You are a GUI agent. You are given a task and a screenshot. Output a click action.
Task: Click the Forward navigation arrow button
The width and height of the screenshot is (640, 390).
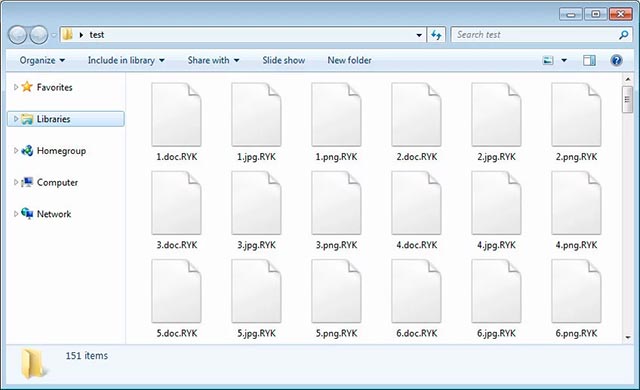[x=39, y=35]
